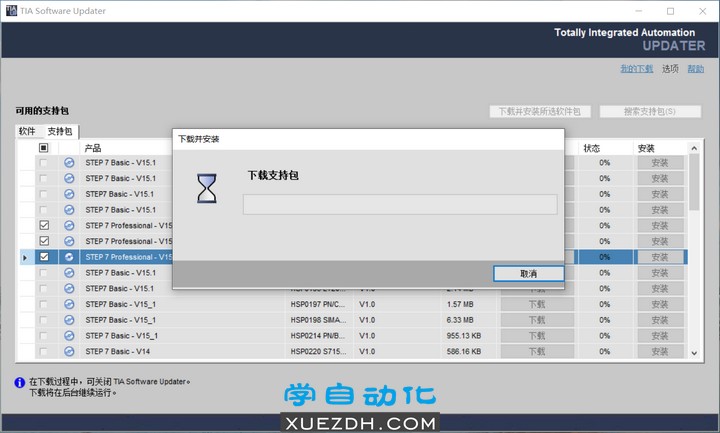Screen dimensions: 720x433
Task: Click the TIA app icon in the title bar
Action: tap(11, 11)
